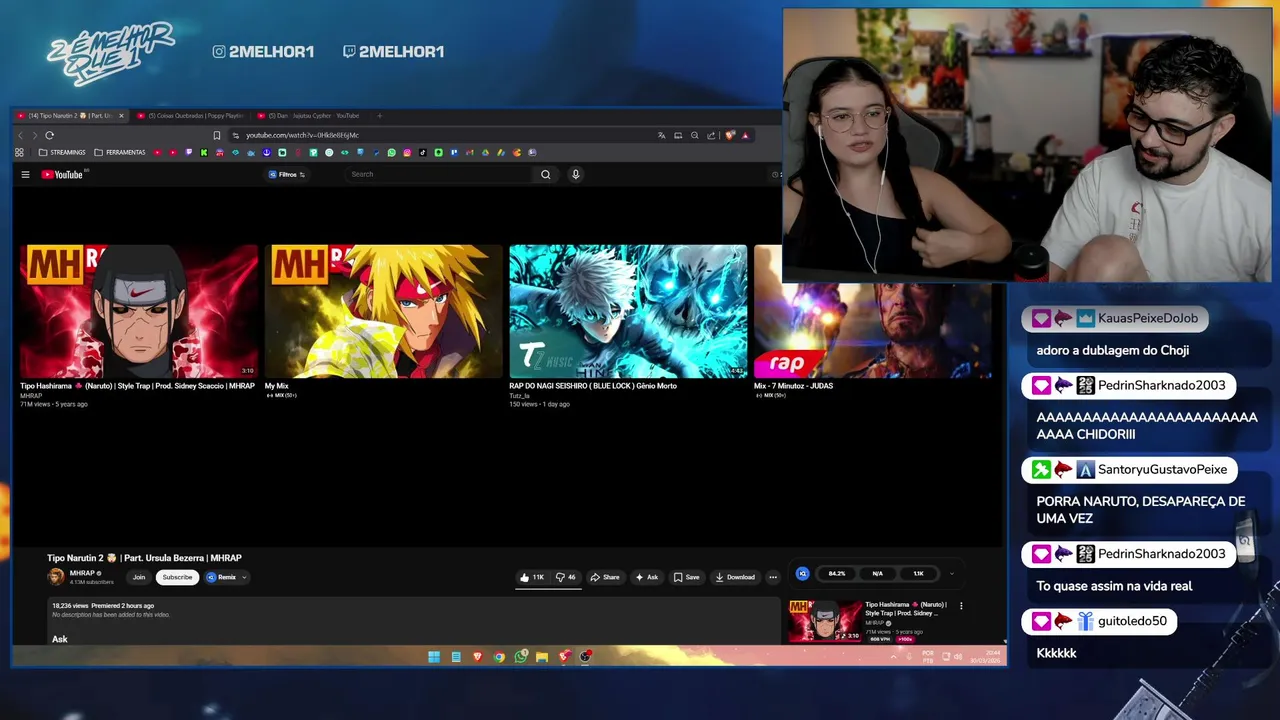The height and width of the screenshot is (720, 1280).
Task: Click the Download button
Action: coord(735,577)
